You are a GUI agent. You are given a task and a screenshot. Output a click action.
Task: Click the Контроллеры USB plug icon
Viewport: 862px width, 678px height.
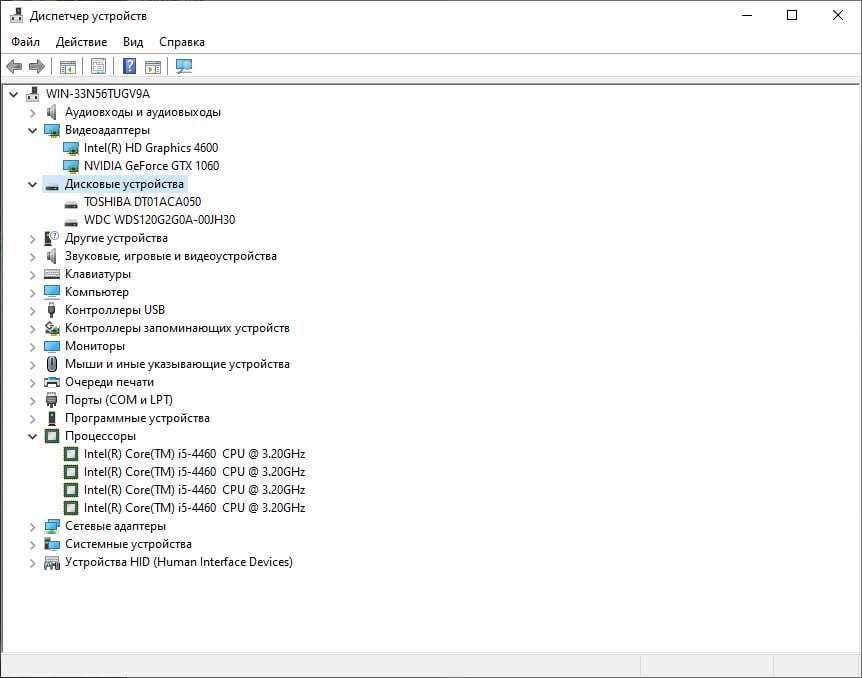(52, 310)
